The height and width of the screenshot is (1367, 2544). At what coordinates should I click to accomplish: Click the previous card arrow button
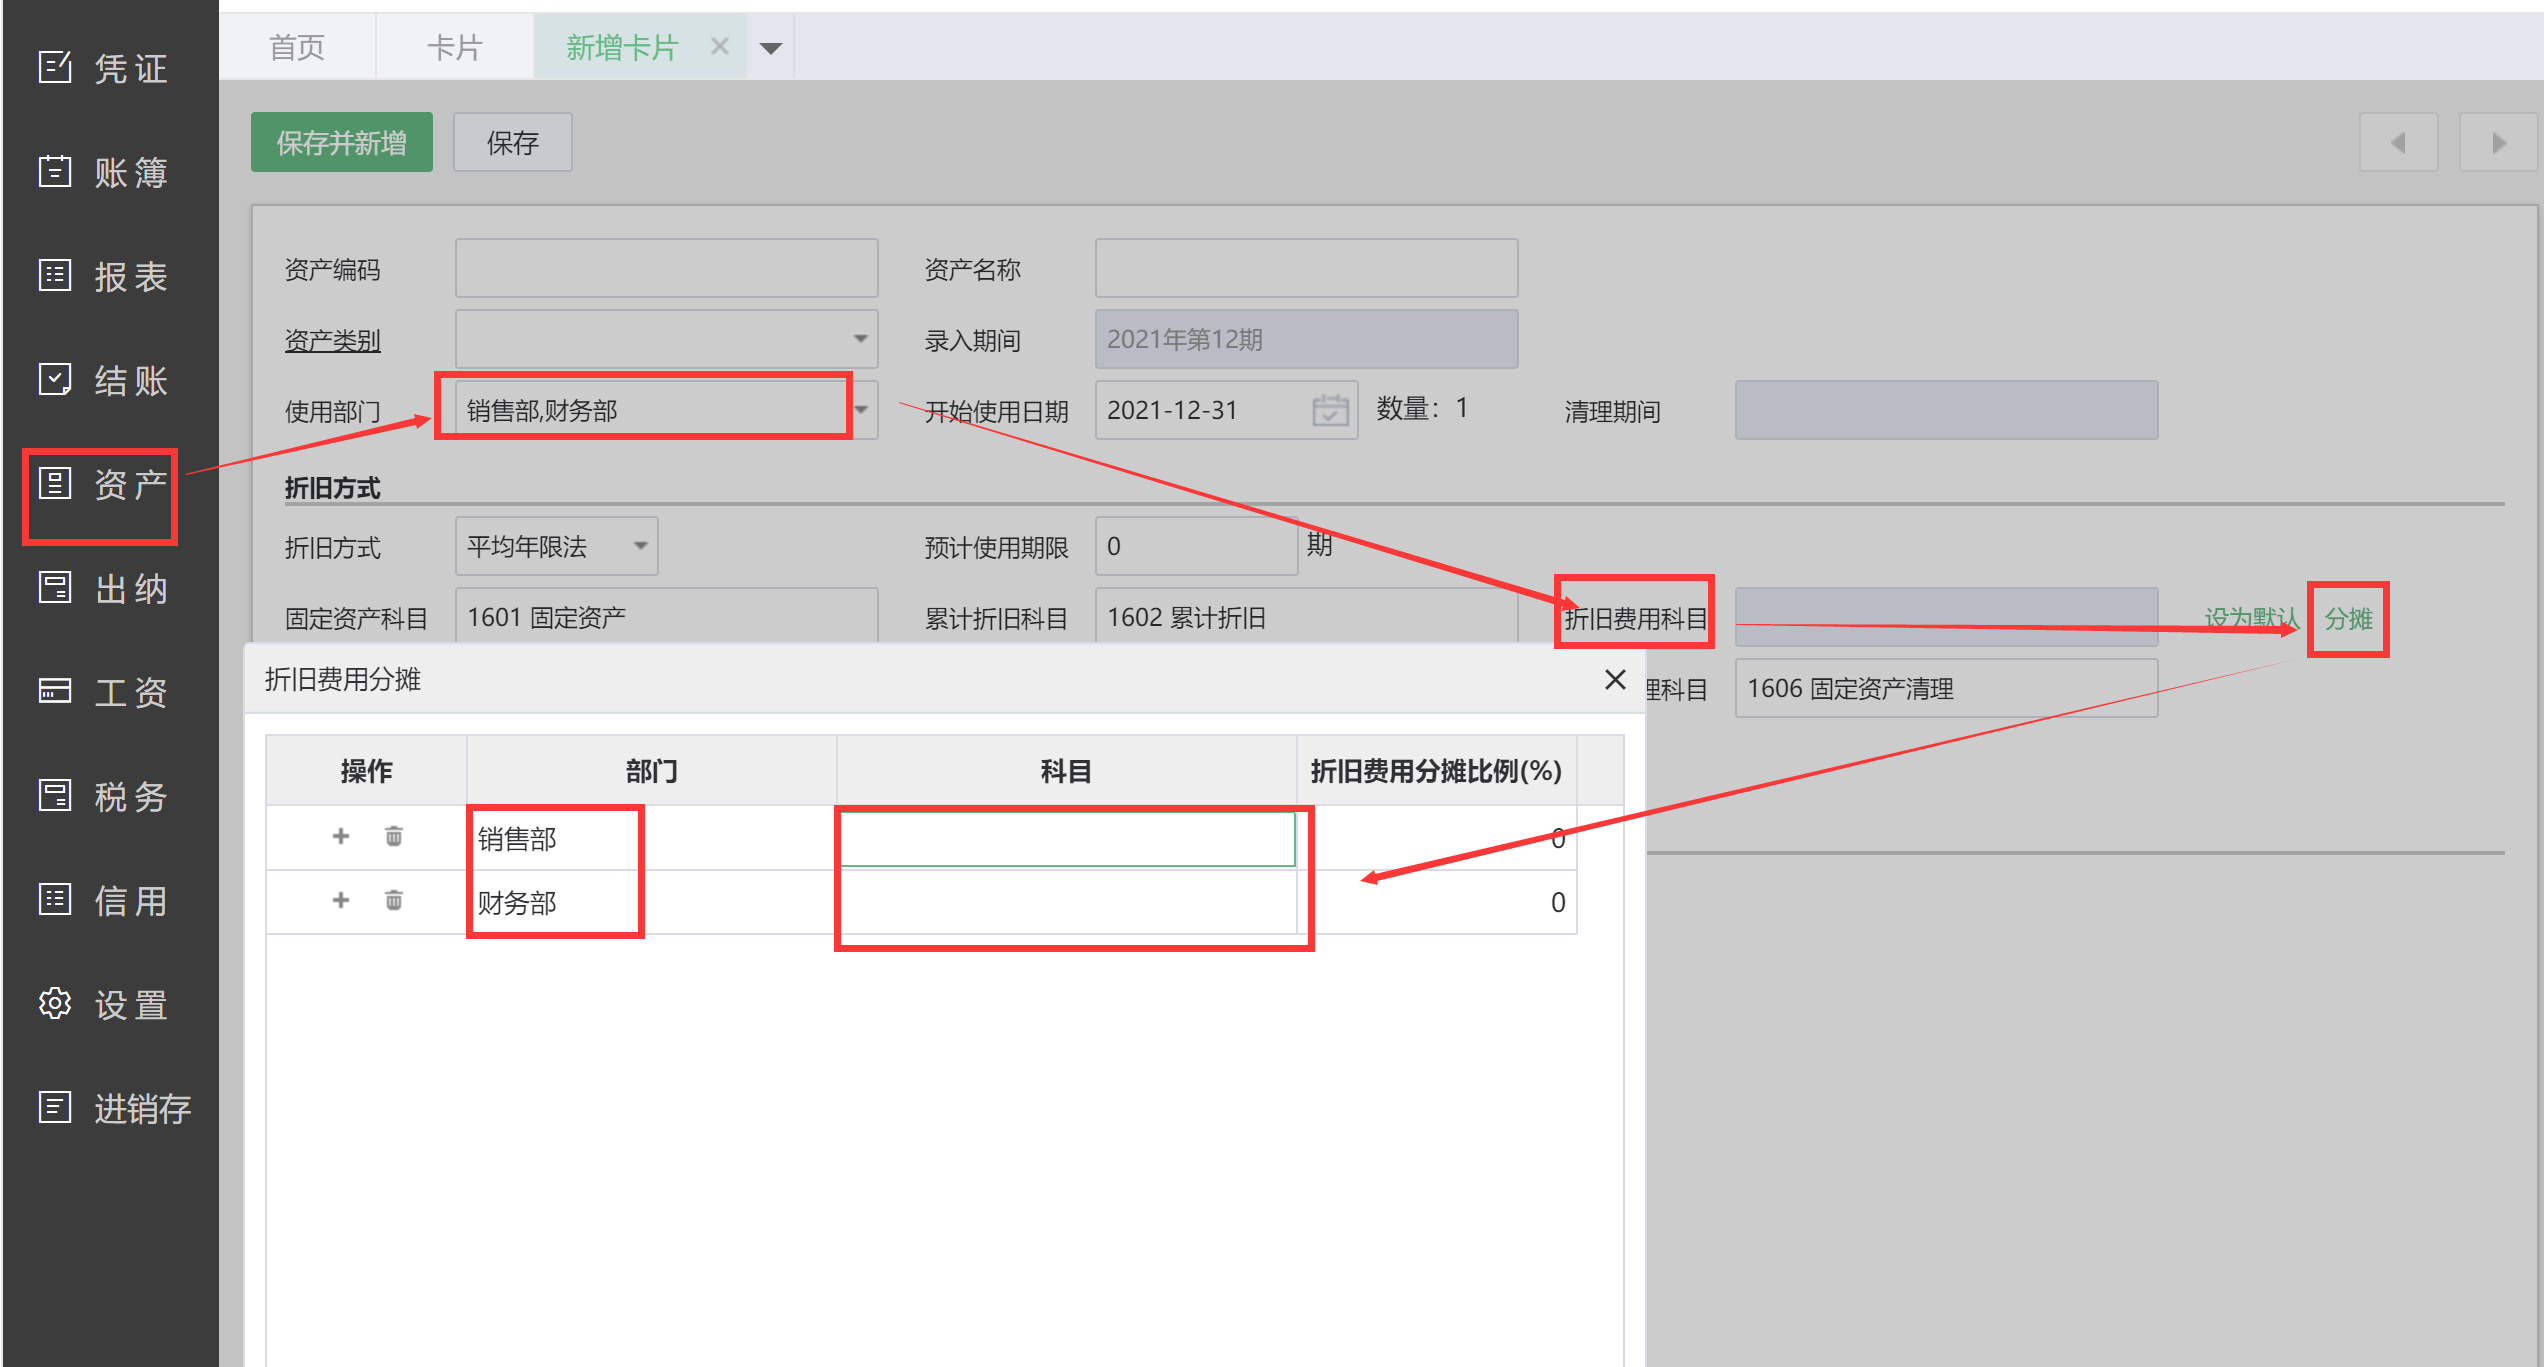point(2399,143)
